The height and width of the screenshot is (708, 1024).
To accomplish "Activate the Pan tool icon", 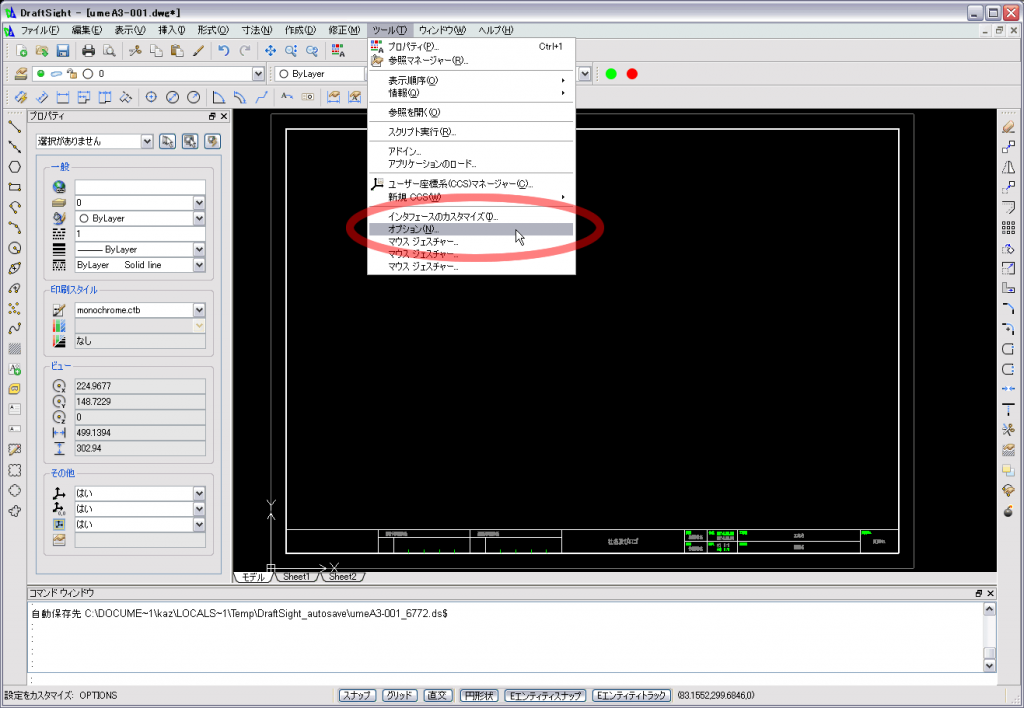I will point(270,51).
